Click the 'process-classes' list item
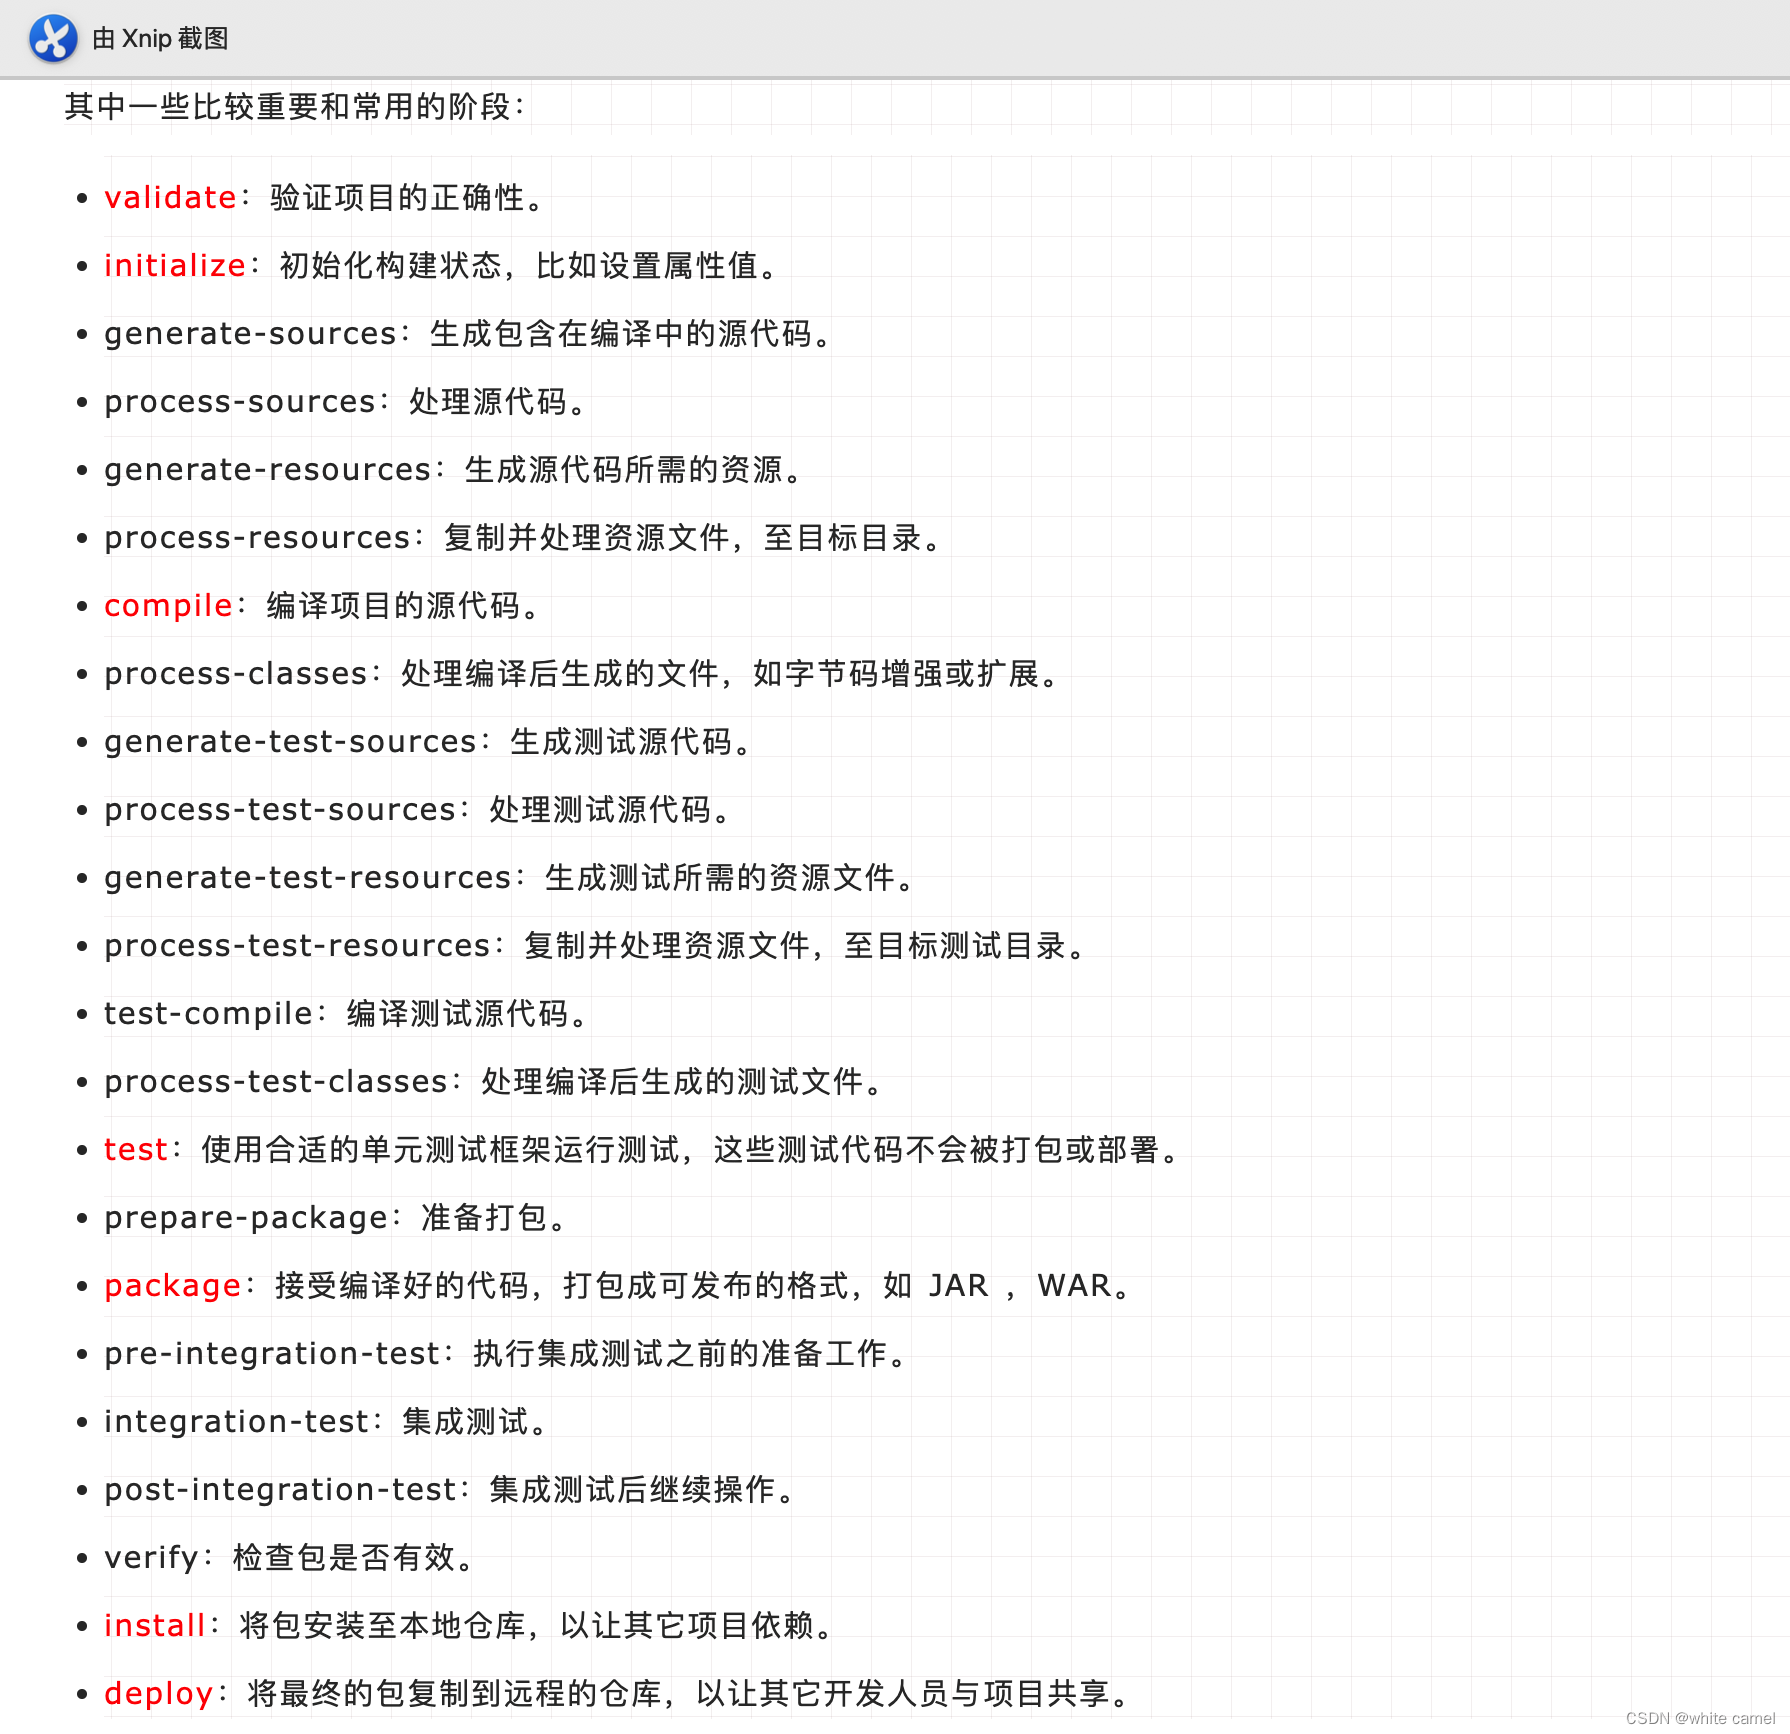 click(581, 673)
